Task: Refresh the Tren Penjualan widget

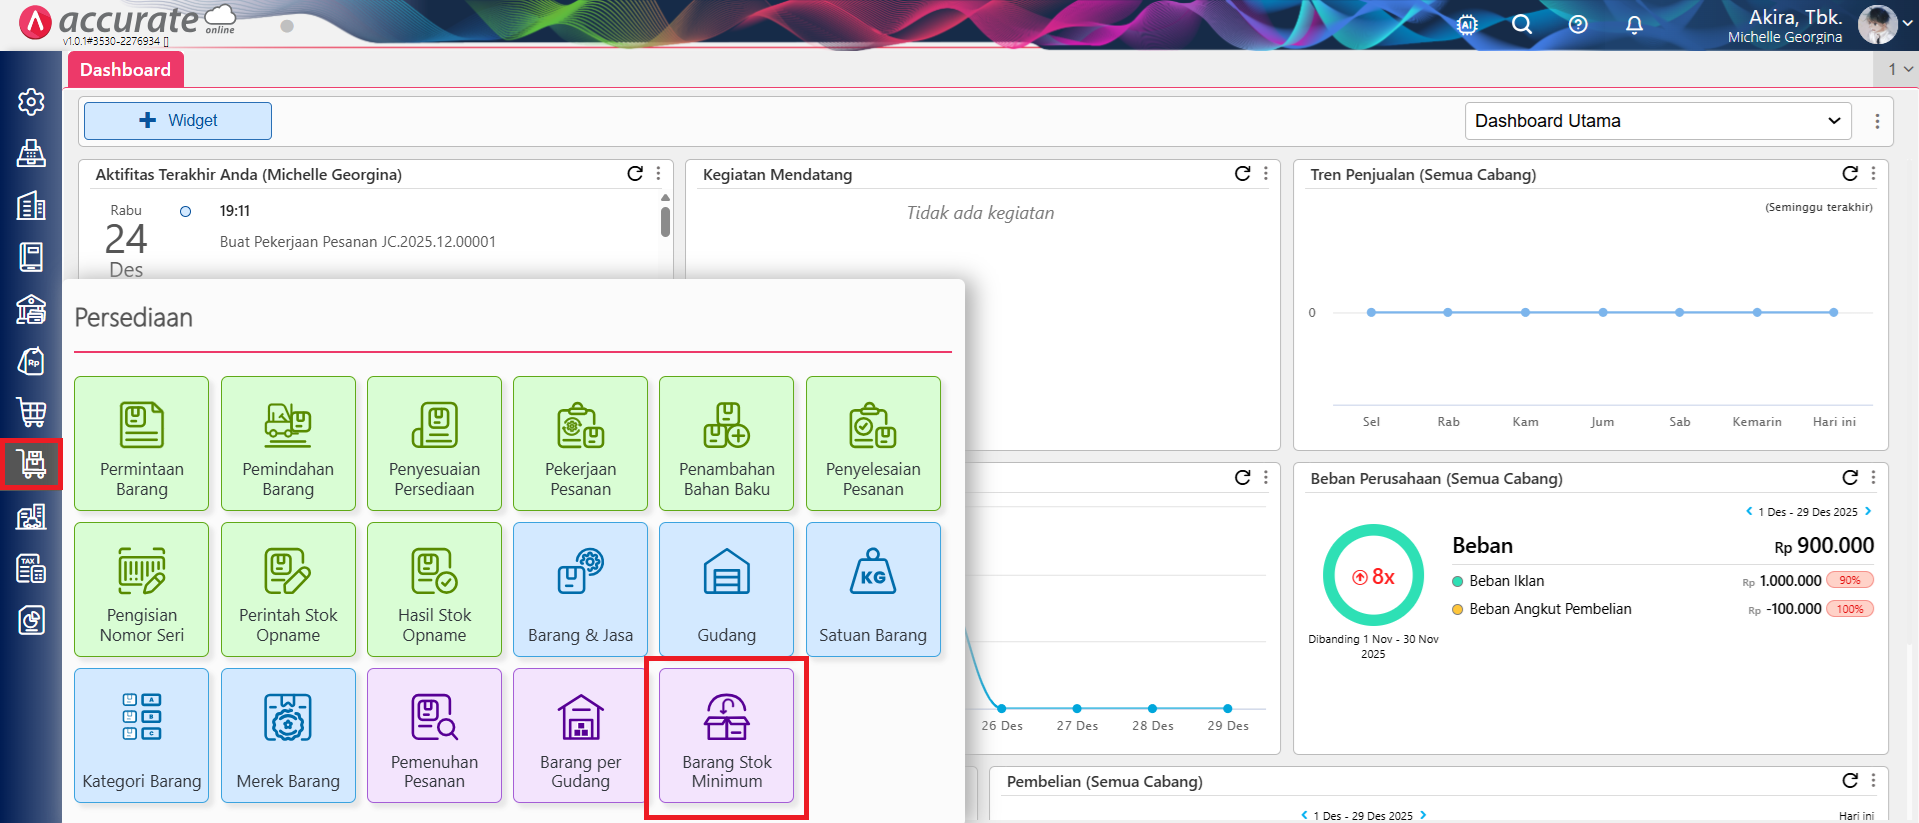Action: [x=1849, y=174]
